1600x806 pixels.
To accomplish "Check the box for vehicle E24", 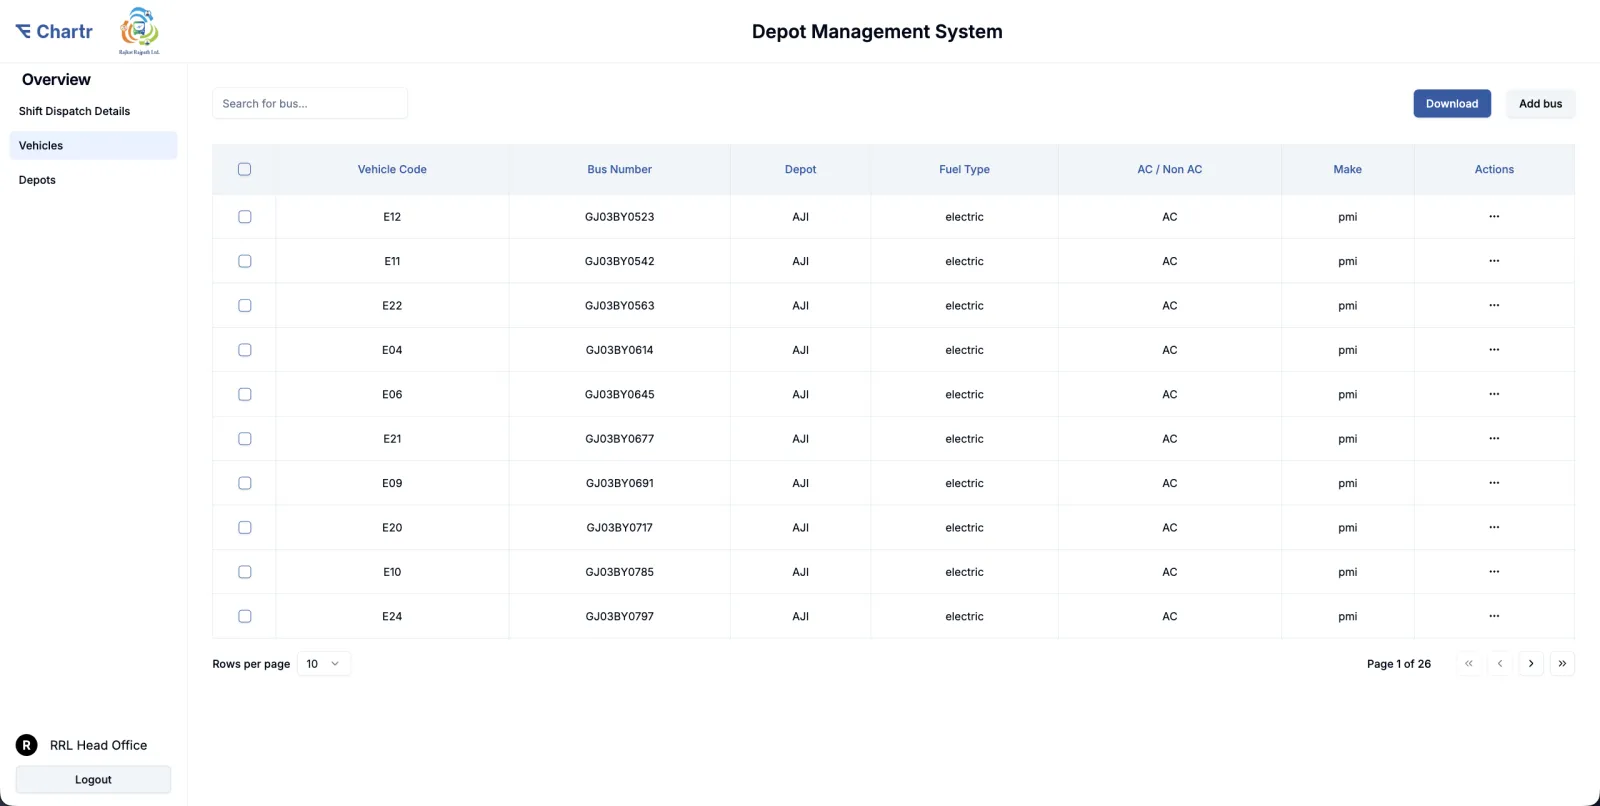I will [244, 616].
